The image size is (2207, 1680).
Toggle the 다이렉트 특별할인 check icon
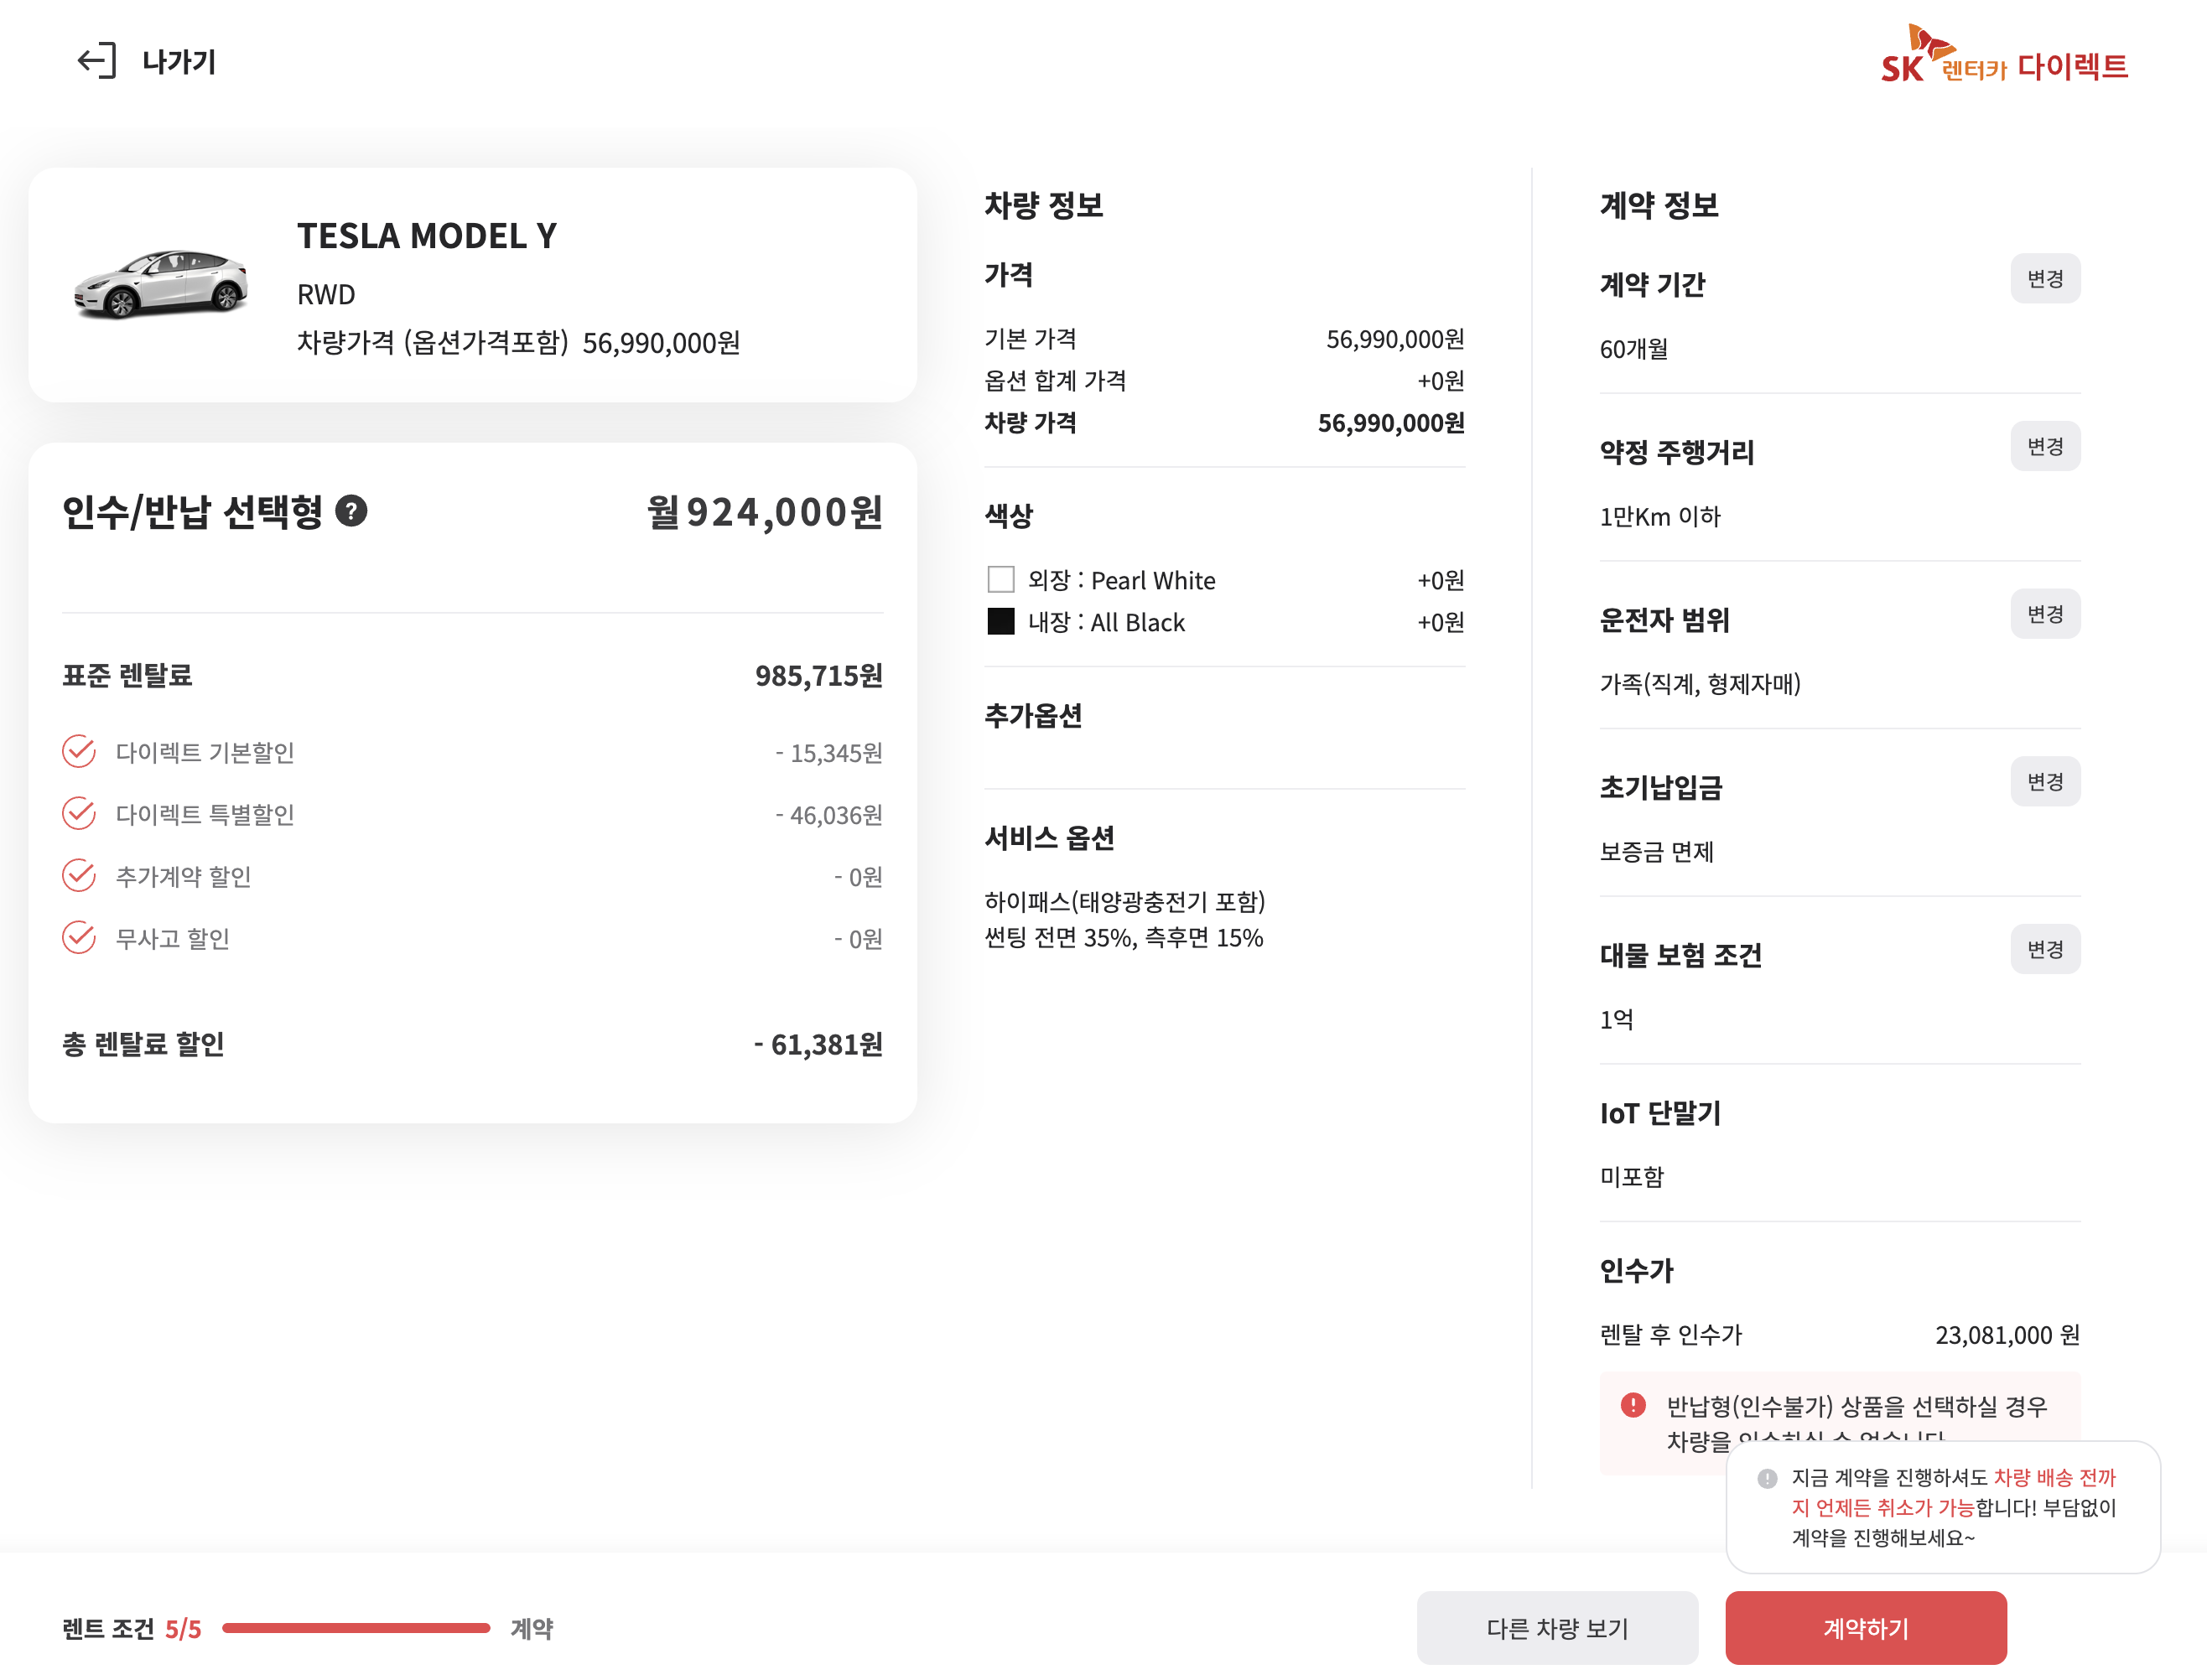tap(79, 813)
